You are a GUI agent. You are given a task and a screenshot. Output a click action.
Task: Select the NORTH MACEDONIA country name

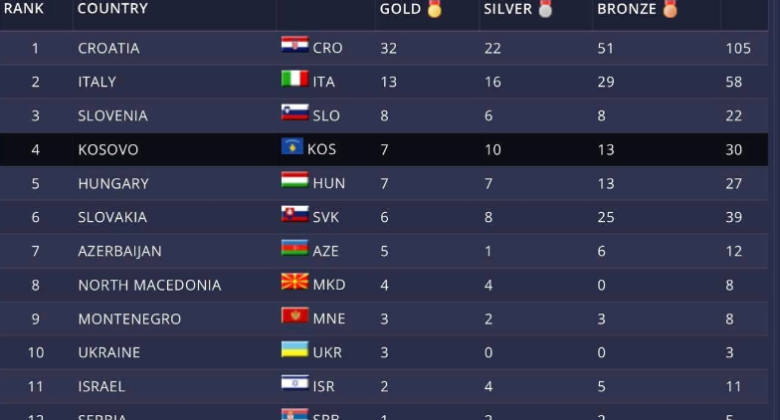(x=150, y=285)
